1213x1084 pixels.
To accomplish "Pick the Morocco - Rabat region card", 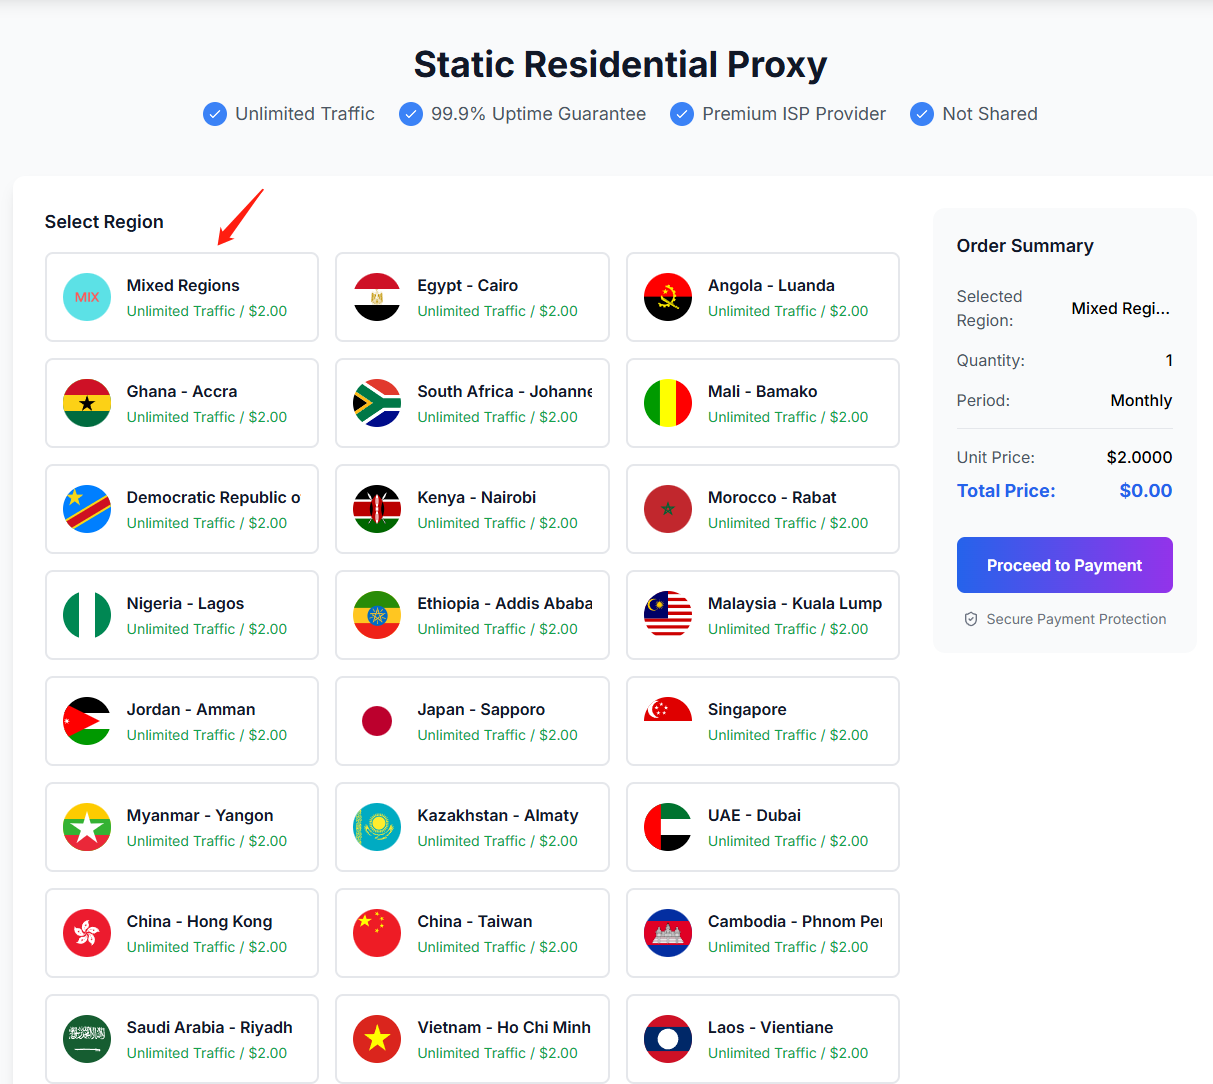I will [762, 509].
